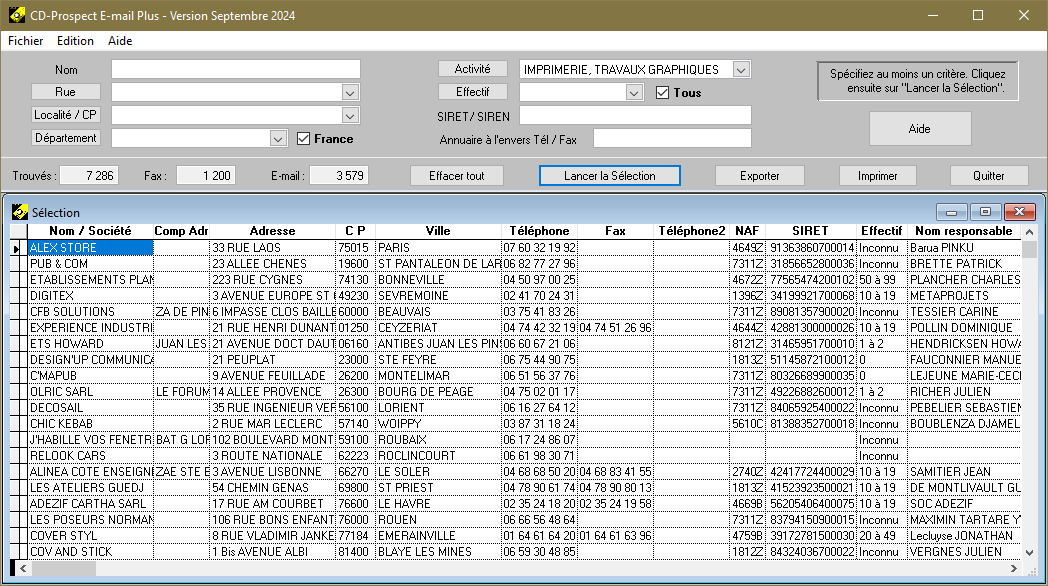Image resolution: width=1048 pixels, height=586 pixels.
Task: Click the row pointer arrow beside ALEX STORE
Action: click(16, 247)
